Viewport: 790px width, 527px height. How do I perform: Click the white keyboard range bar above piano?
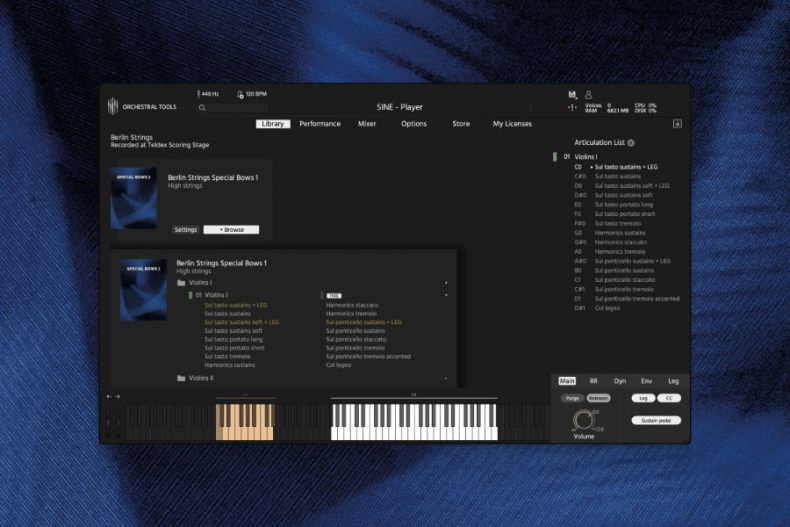pos(414,398)
